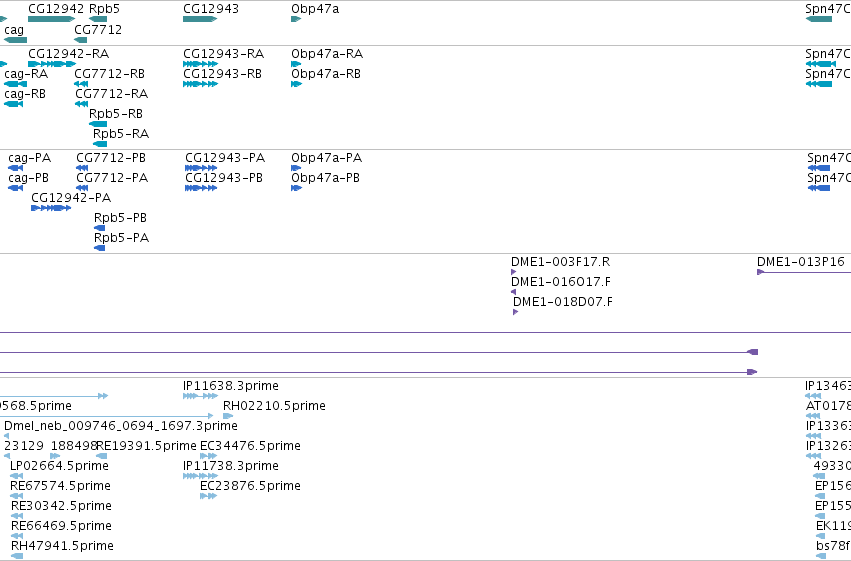Screen dimensions: 851x561
Task: Select the RH02210.5prime EST label
Action: click(274, 406)
